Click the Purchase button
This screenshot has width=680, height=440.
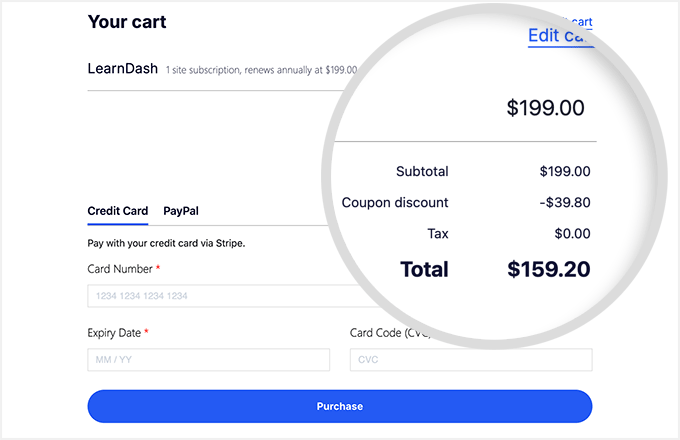[x=340, y=406]
